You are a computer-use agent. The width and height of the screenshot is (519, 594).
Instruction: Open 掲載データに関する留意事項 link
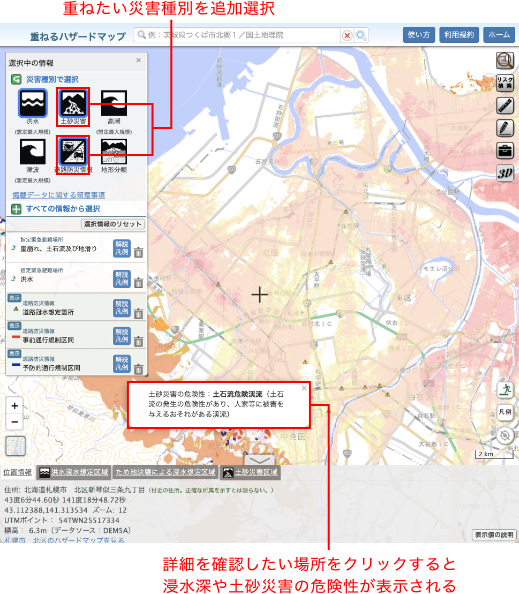[59, 195]
